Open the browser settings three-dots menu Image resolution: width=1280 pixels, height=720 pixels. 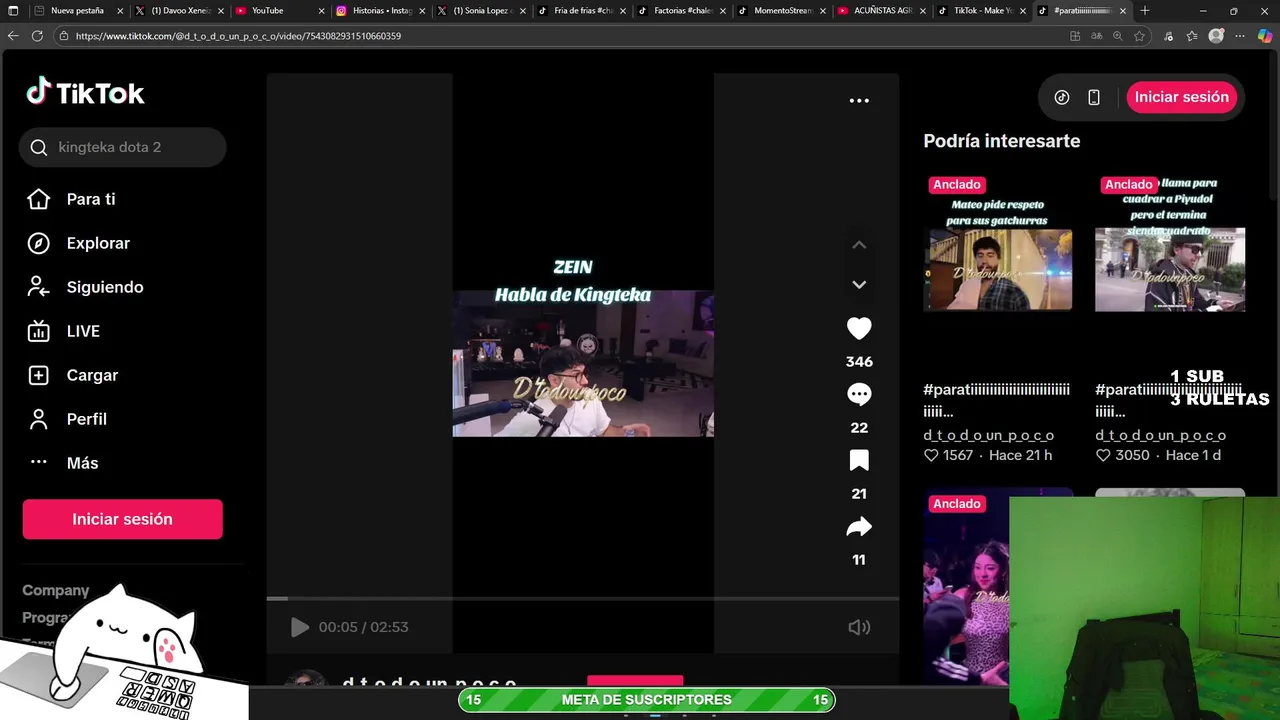pyautogui.click(x=1241, y=36)
